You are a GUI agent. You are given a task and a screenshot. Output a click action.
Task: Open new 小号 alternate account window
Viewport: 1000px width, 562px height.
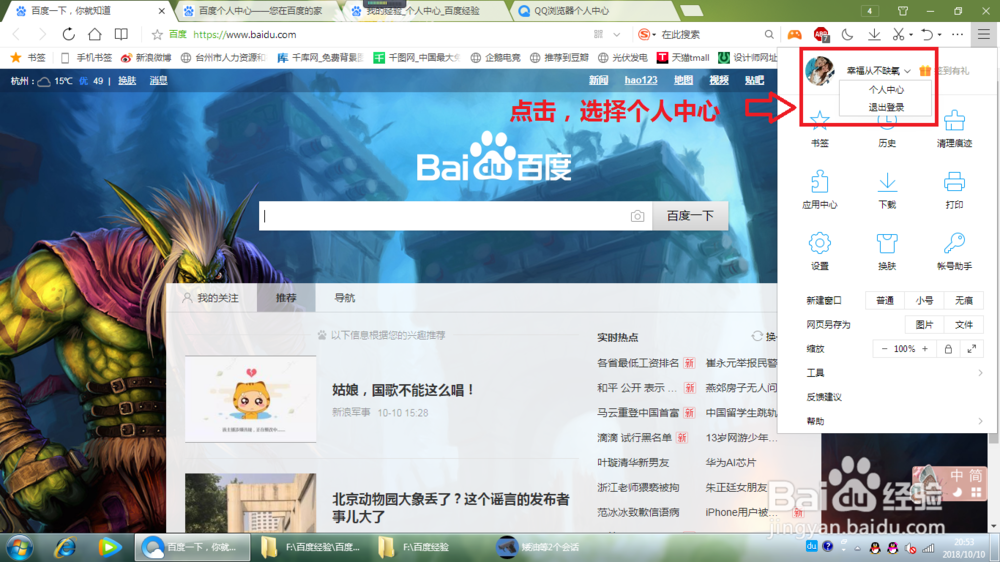(x=924, y=300)
